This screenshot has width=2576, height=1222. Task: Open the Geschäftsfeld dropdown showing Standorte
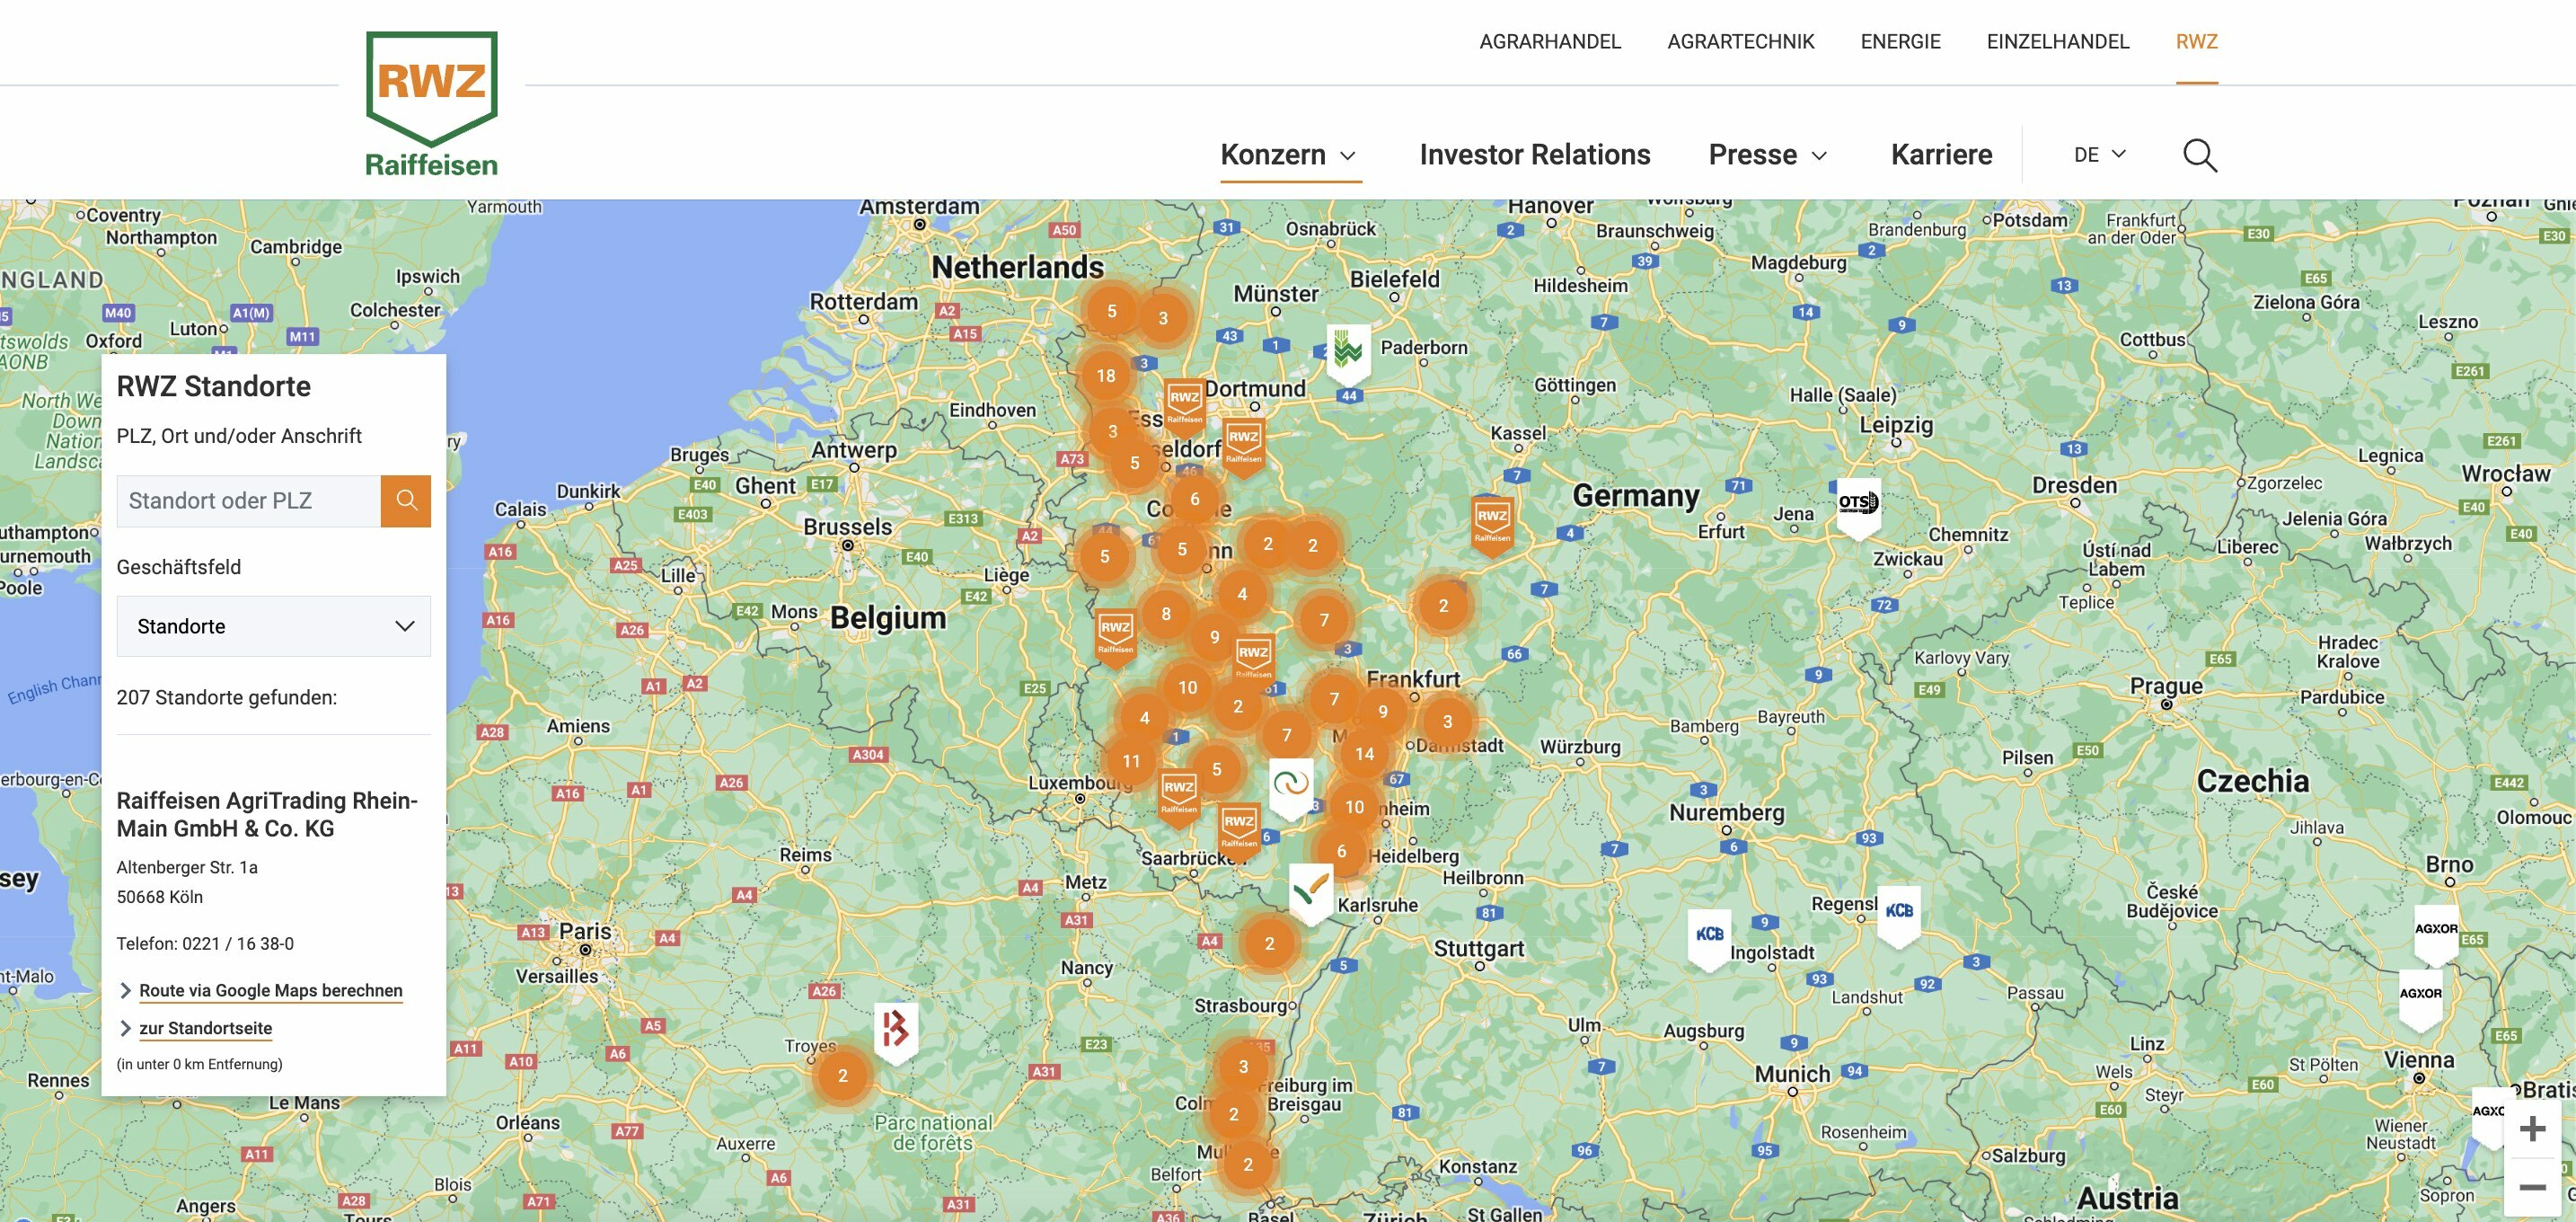[273, 626]
